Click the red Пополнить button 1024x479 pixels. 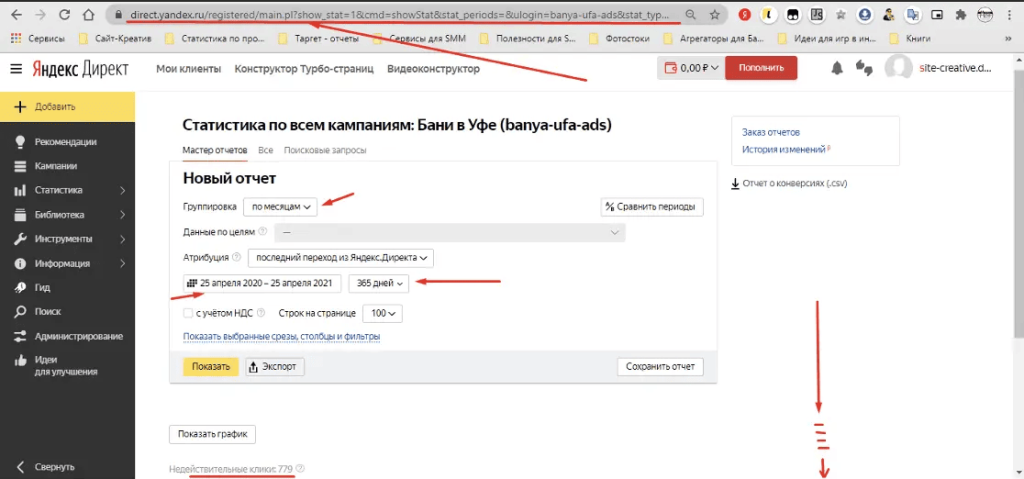(761, 68)
